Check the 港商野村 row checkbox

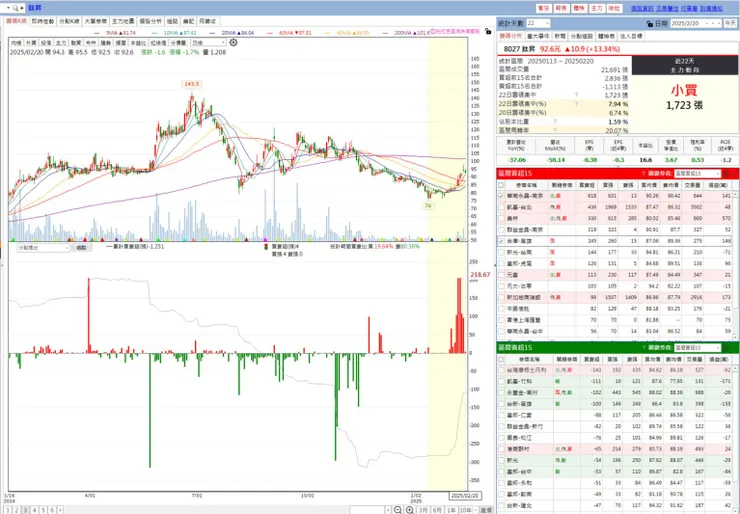pyautogui.click(x=501, y=449)
